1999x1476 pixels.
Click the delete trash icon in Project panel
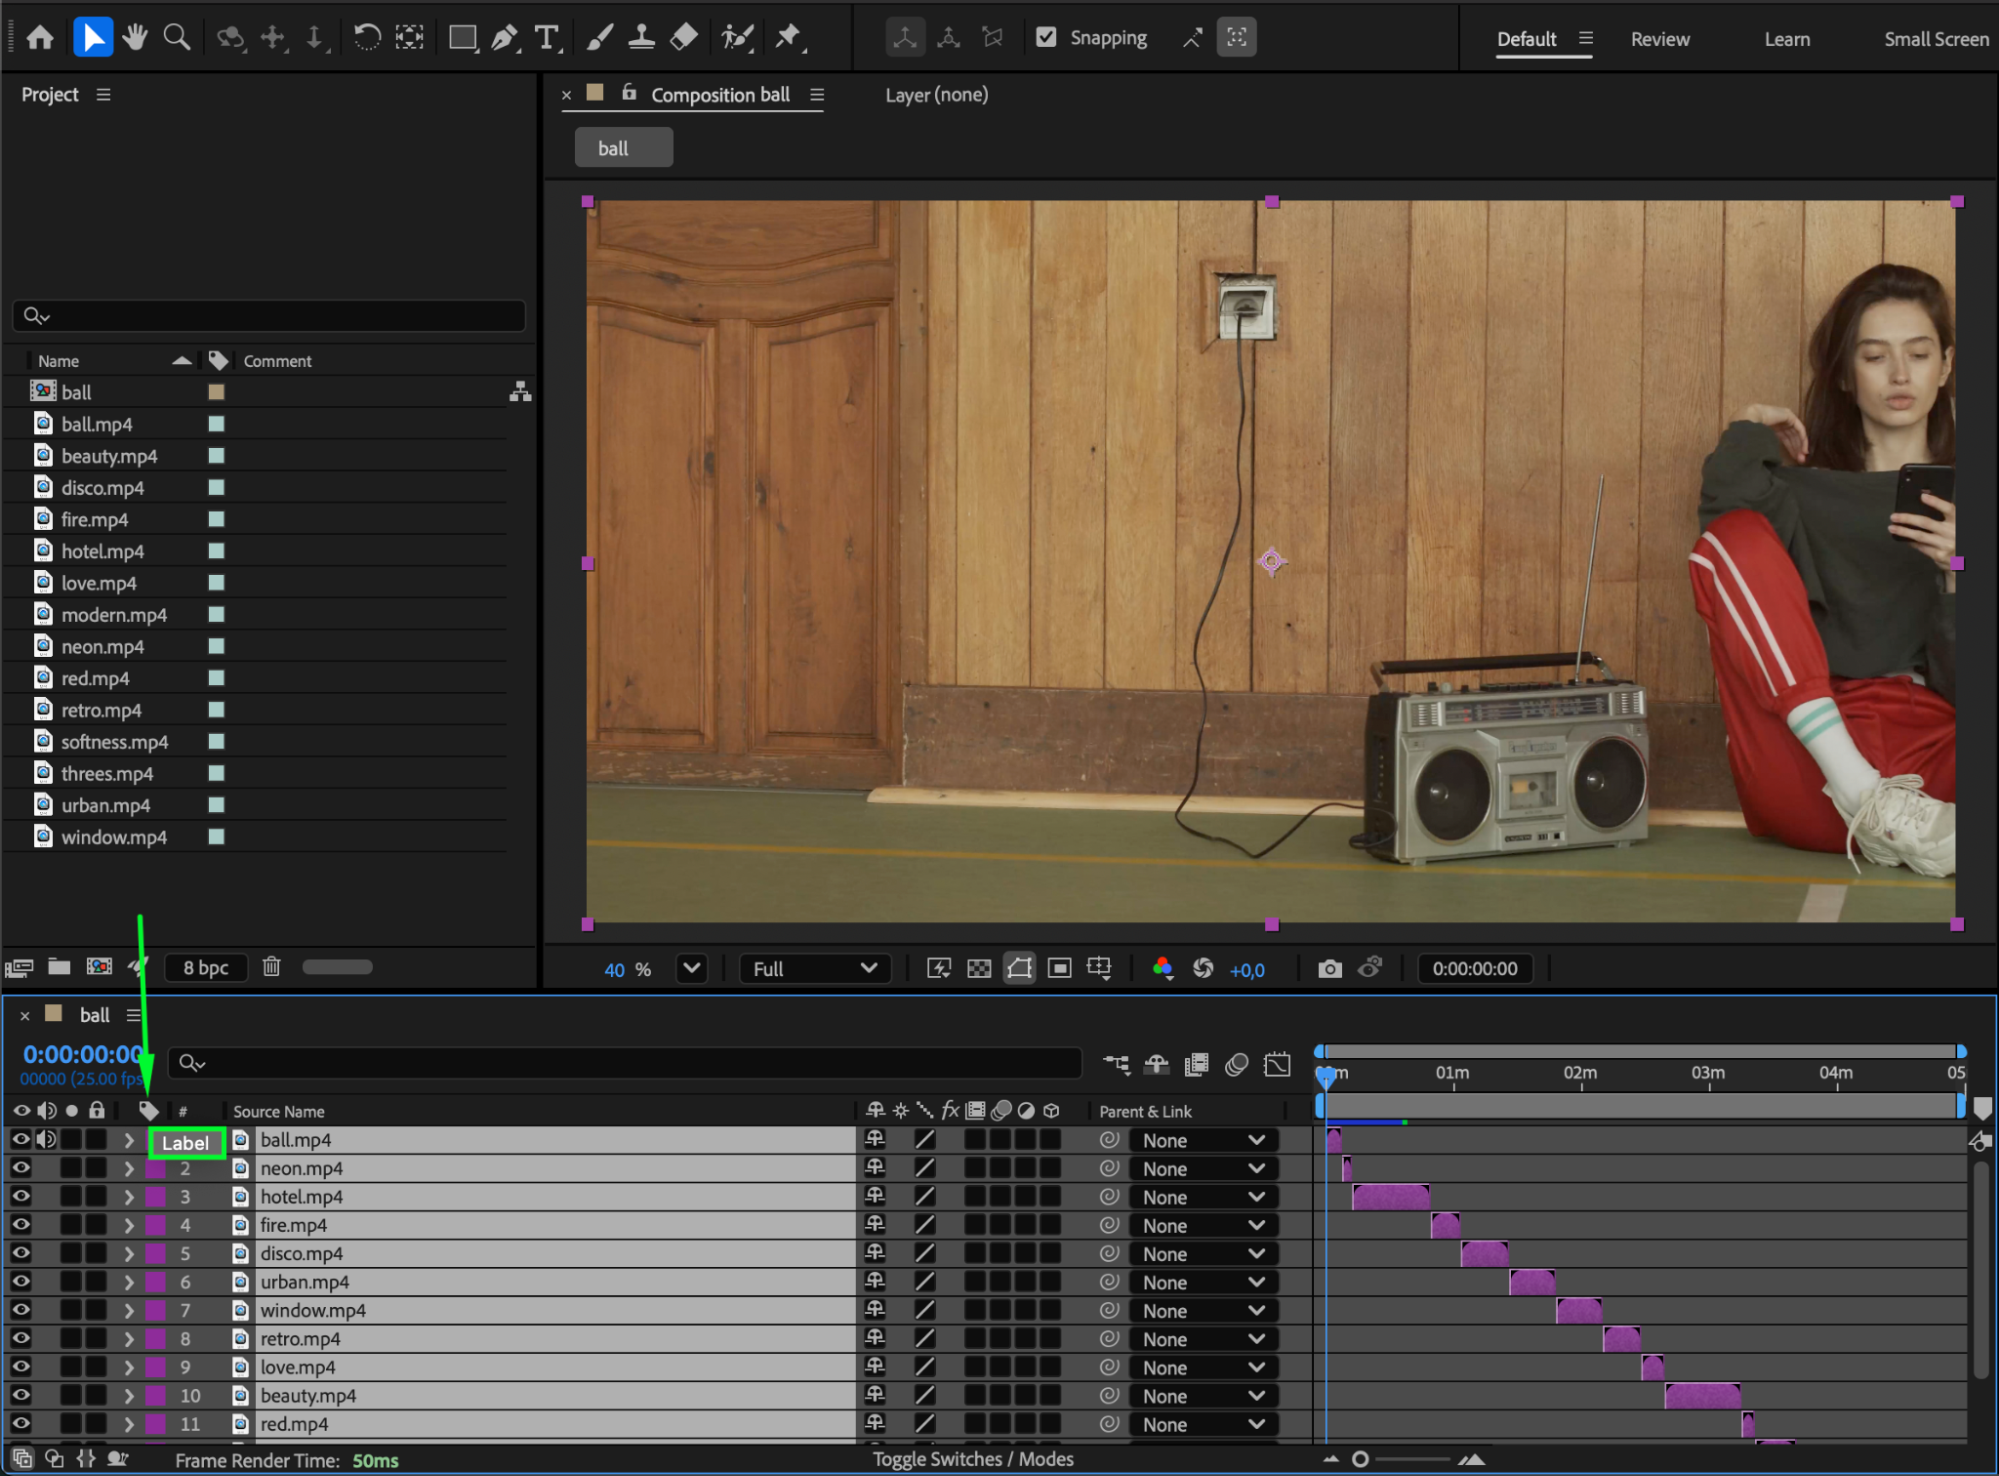[271, 967]
